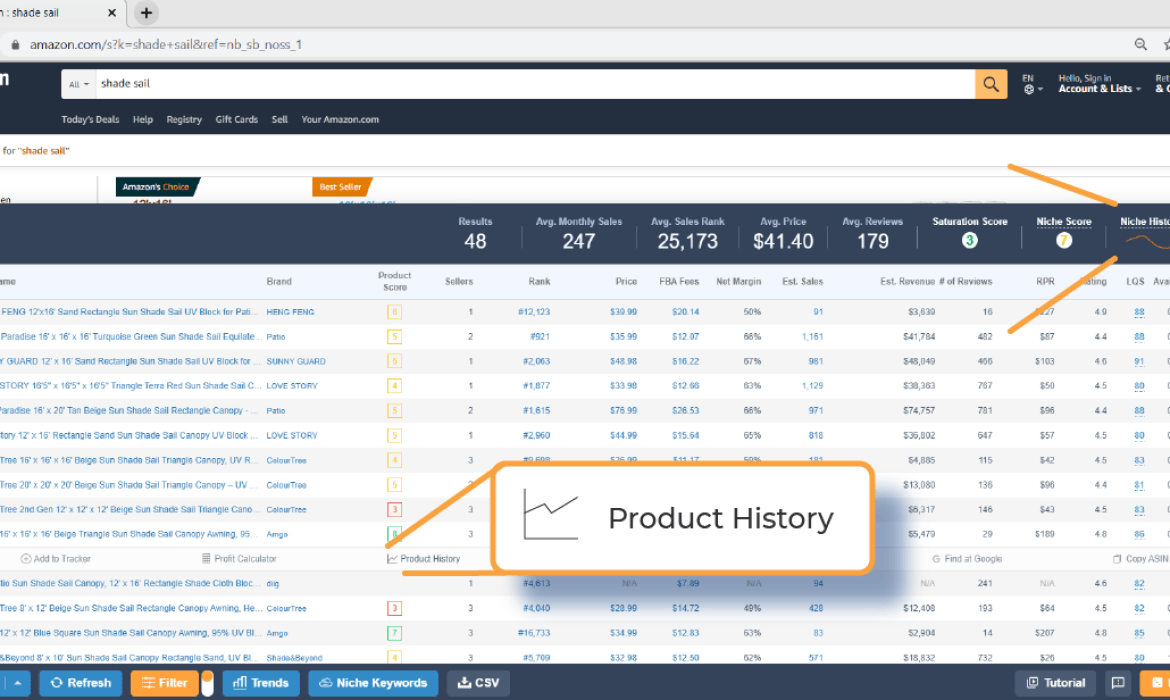Sort the table by Brand column
The width and height of the screenshot is (1170, 700).
point(279,281)
